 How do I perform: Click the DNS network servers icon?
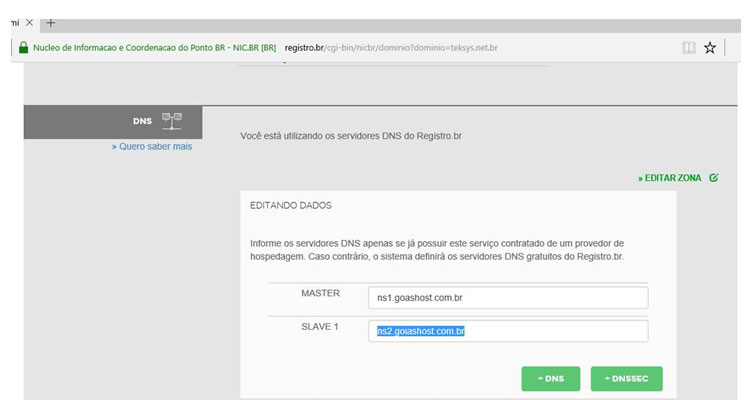click(x=171, y=121)
